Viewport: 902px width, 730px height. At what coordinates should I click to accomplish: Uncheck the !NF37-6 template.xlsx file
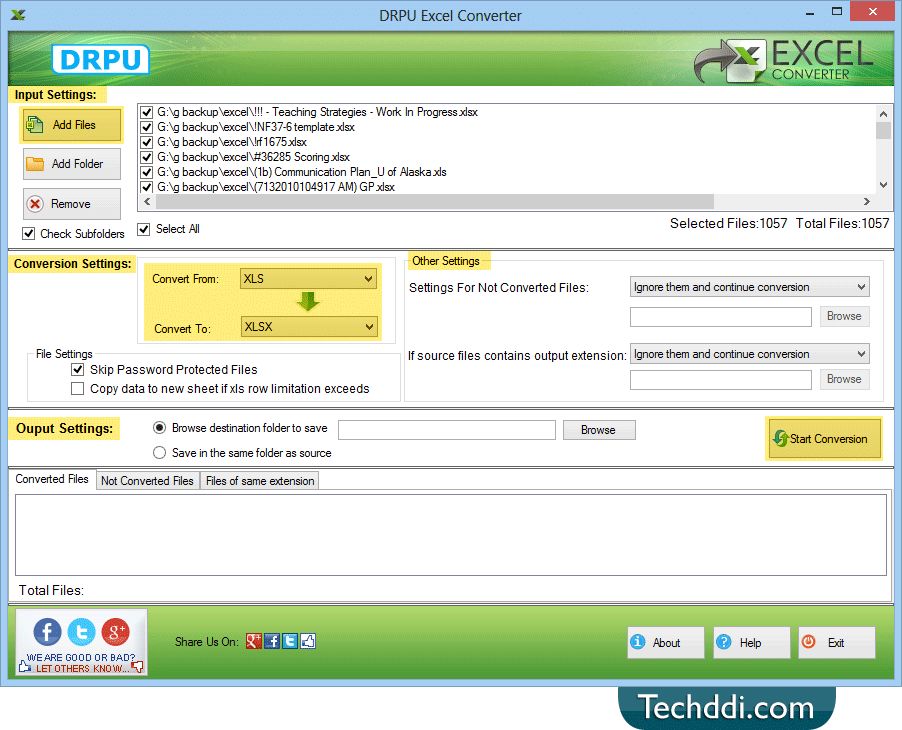coord(147,127)
